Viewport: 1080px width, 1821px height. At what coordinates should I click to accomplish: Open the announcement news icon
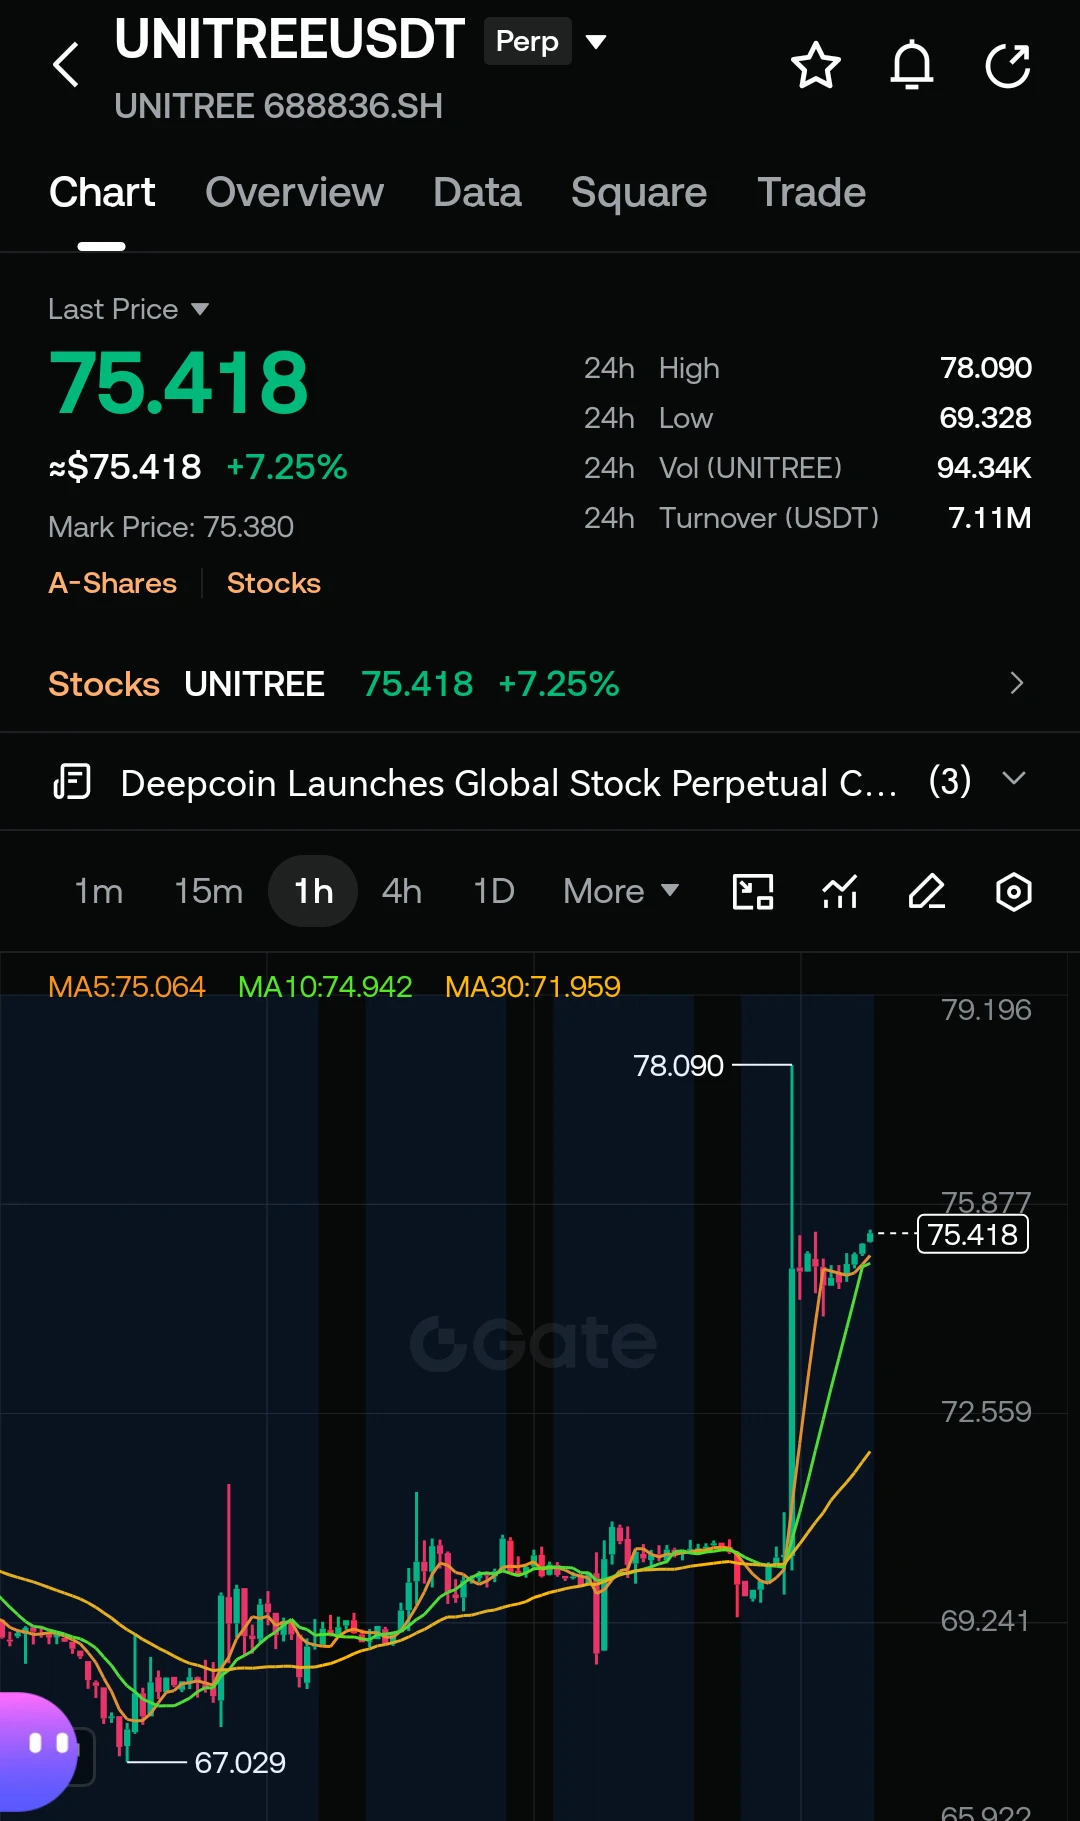point(72,782)
